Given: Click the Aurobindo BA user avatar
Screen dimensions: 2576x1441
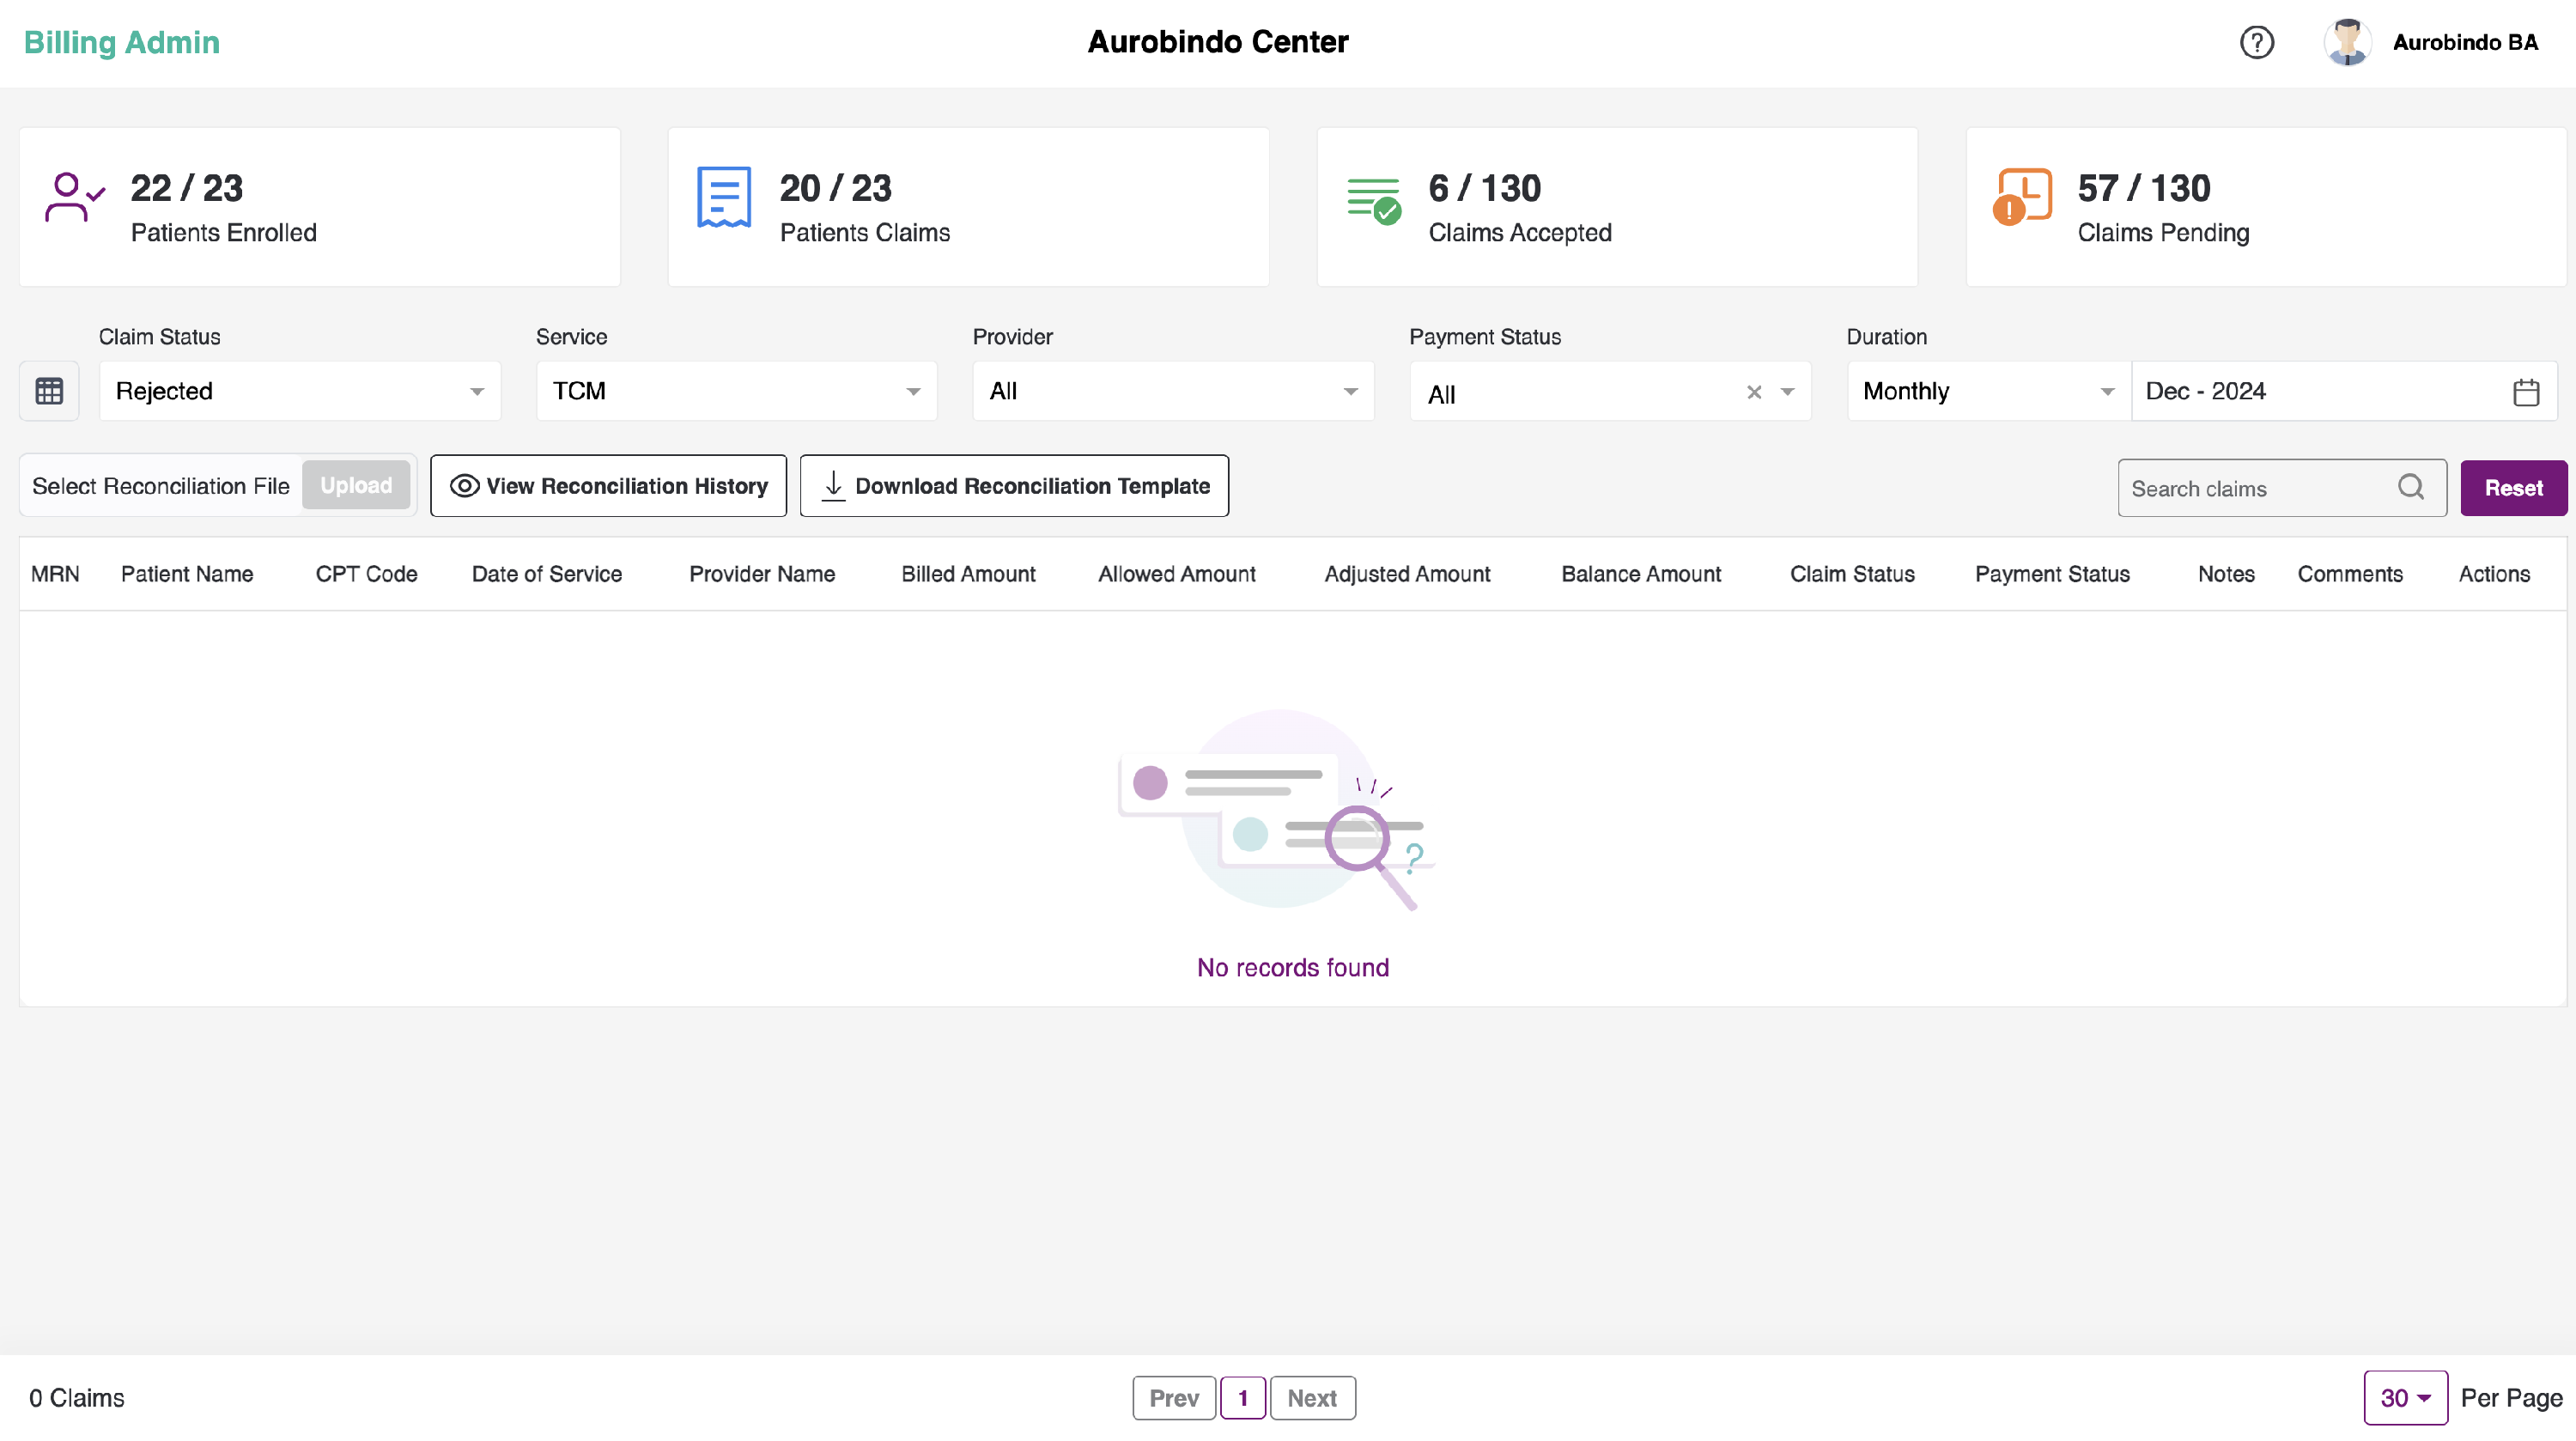Looking at the screenshot, I should pyautogui.click(x=2346, y=42).
